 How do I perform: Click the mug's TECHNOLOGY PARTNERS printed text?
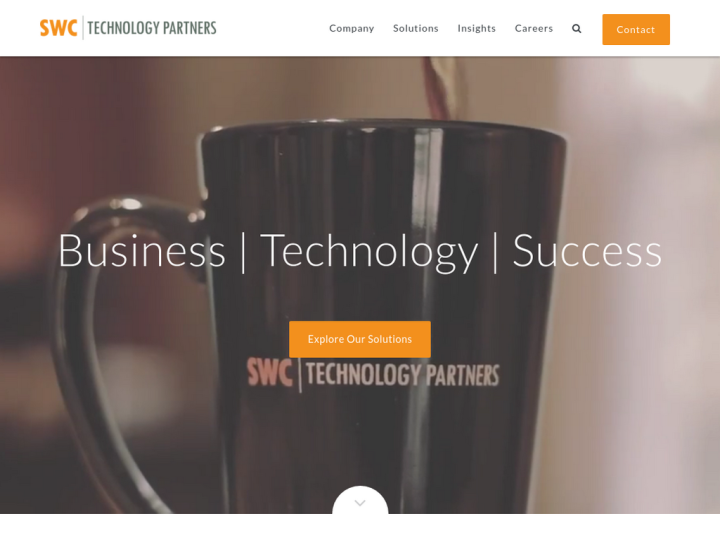[403, 375]
